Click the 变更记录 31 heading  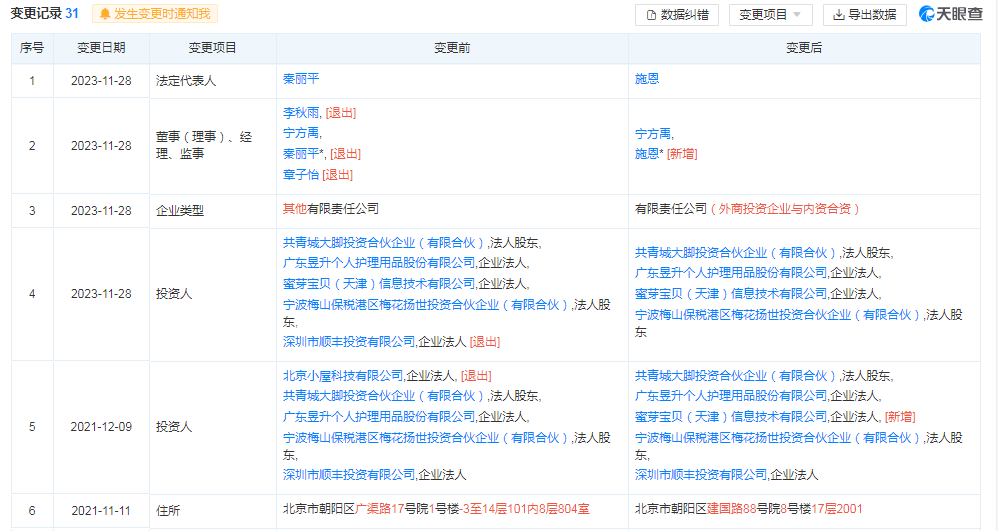coord(45,13)
